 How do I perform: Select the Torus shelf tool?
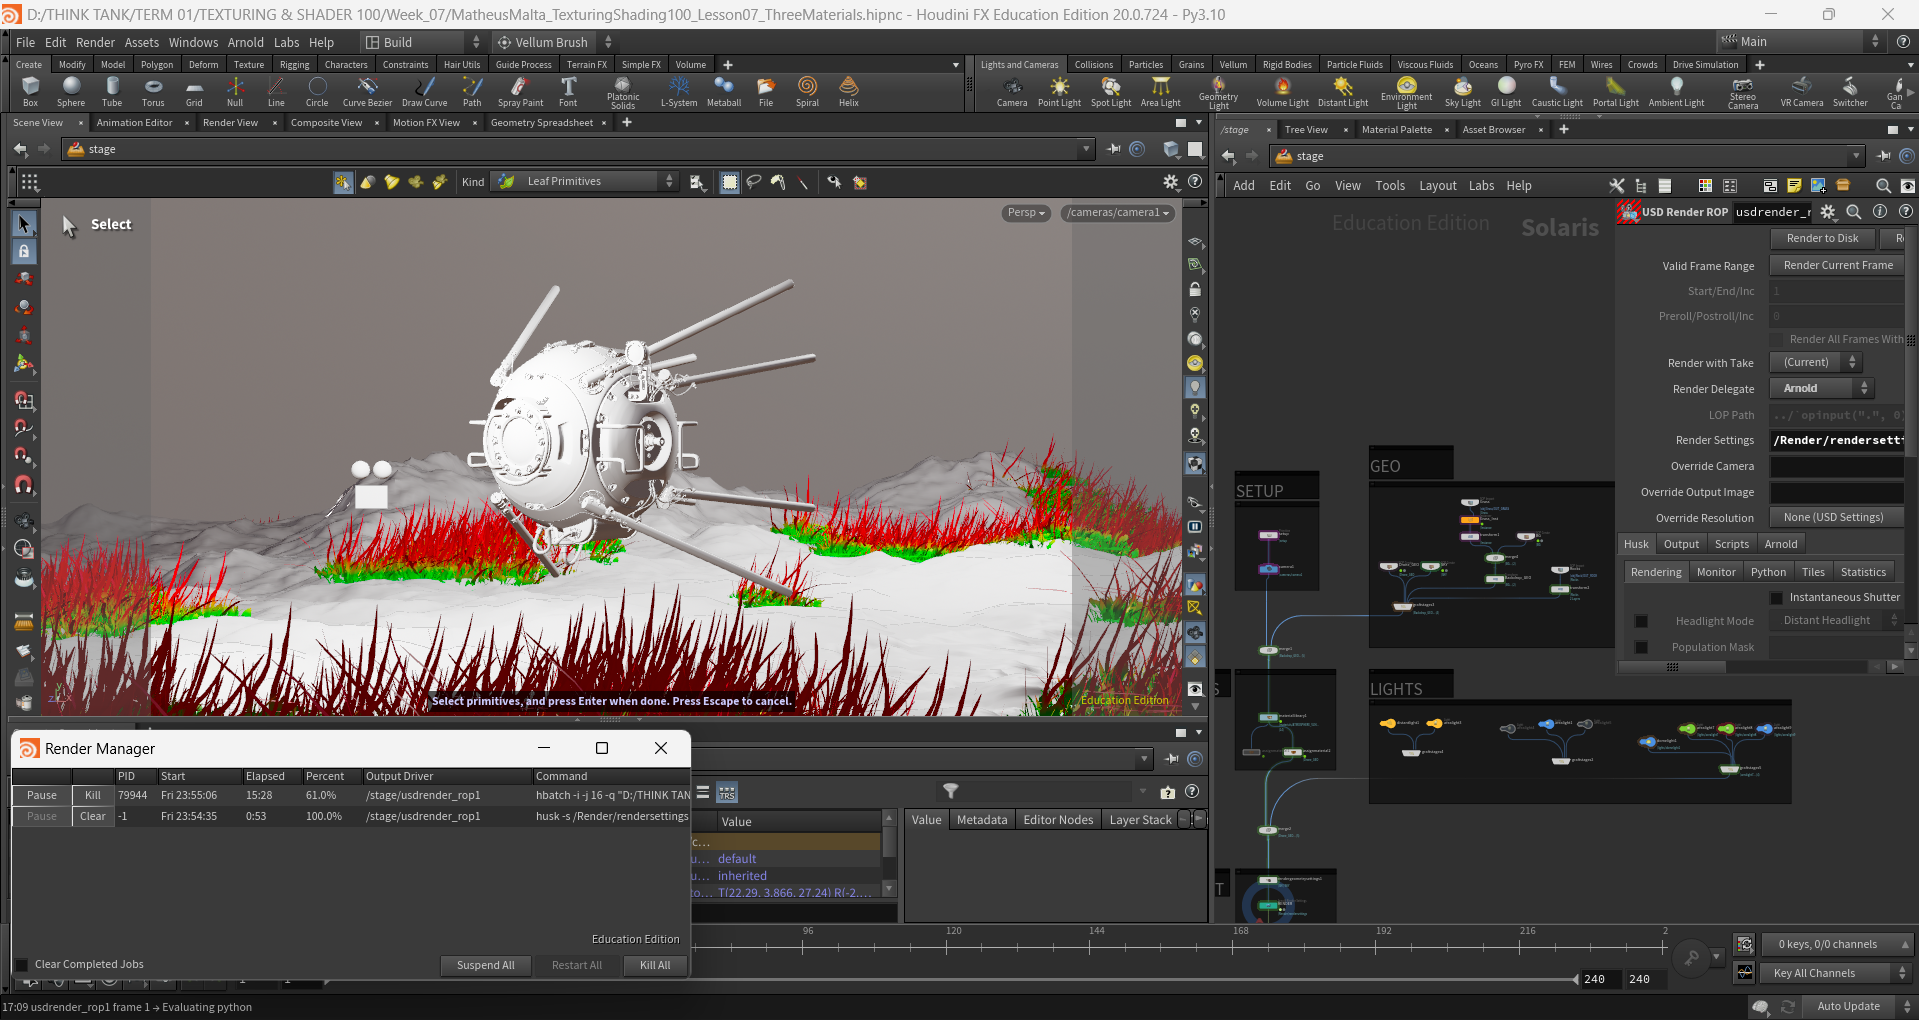pyautogui.click(x=153, y=91)
